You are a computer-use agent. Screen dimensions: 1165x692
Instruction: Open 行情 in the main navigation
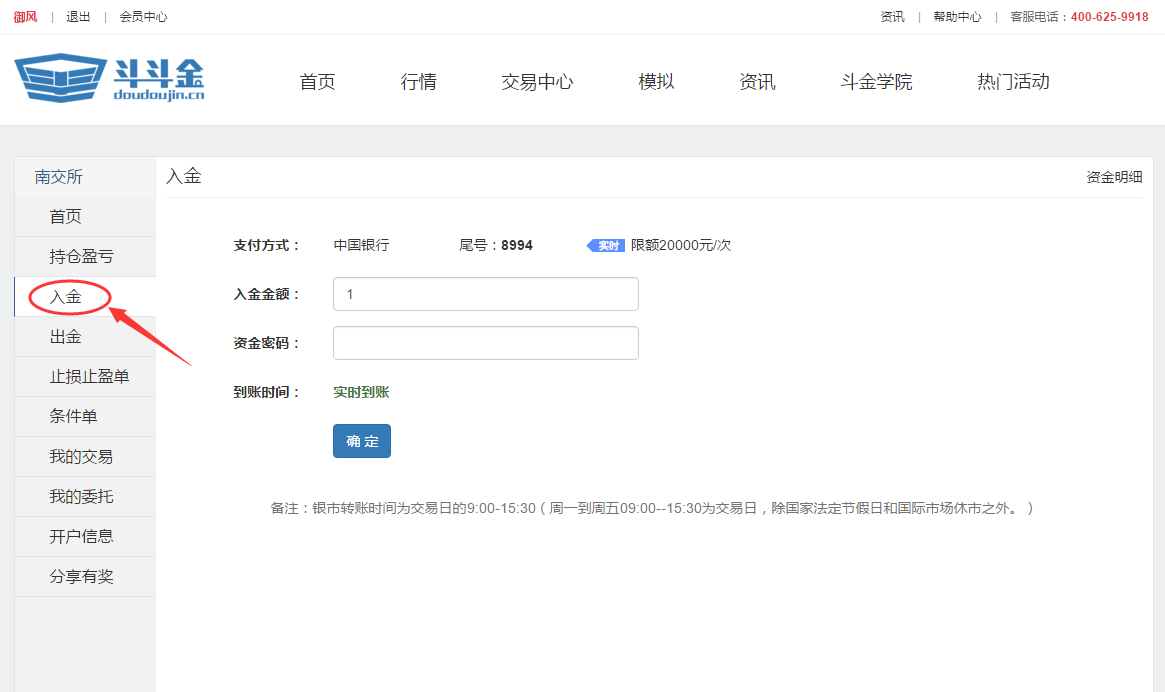pos(417,82)
